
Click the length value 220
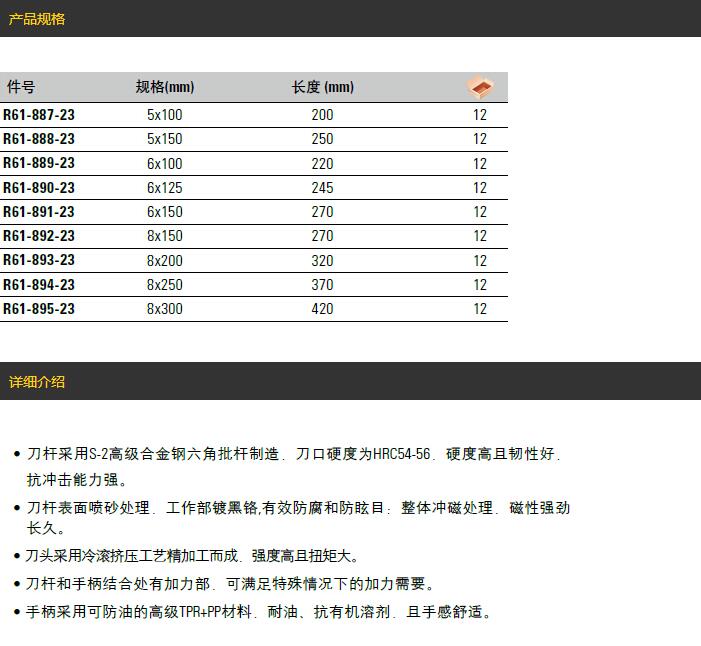tap(322, 164)
